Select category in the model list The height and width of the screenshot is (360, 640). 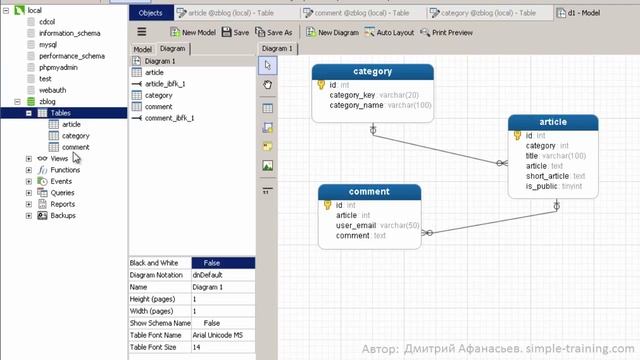pyautogui.click(x=158, y=96)
